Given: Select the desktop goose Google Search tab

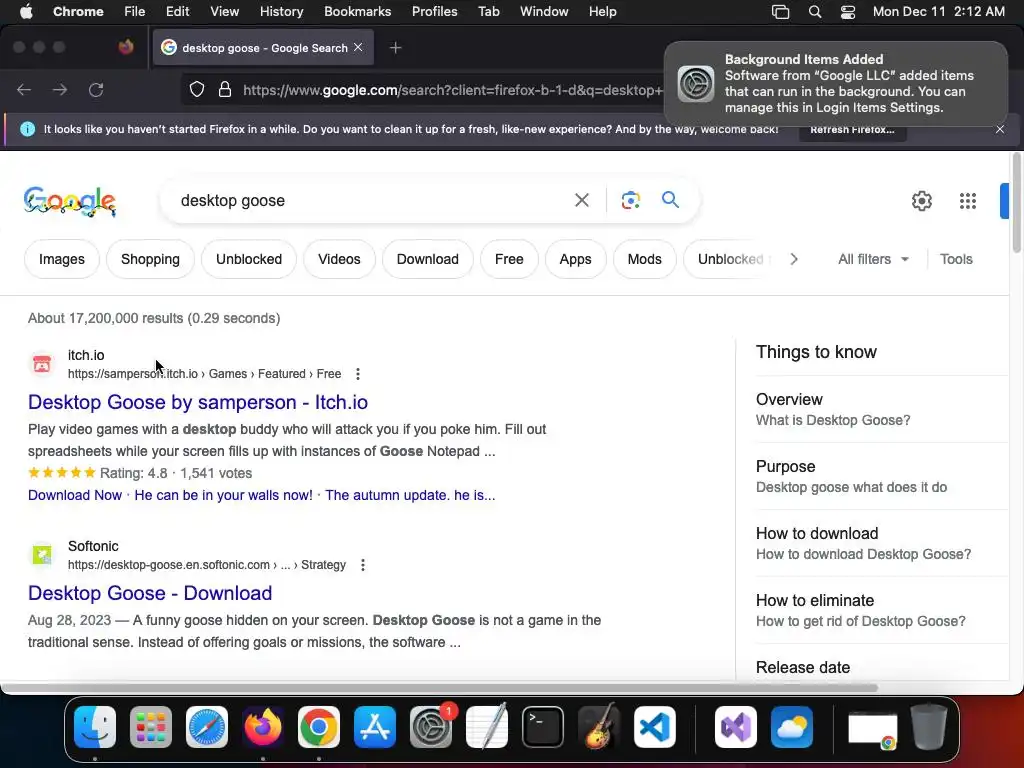Looking at the screenshot, I should pos(264,48).
